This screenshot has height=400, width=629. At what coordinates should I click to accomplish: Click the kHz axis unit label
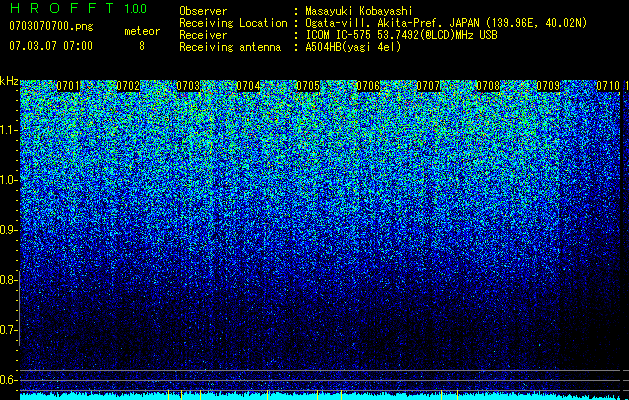pyautogui.click(x=9, y=81)
